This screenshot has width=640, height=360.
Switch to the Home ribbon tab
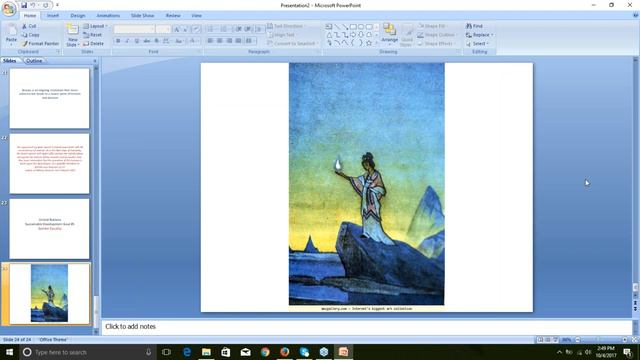[x=30, y=16]
